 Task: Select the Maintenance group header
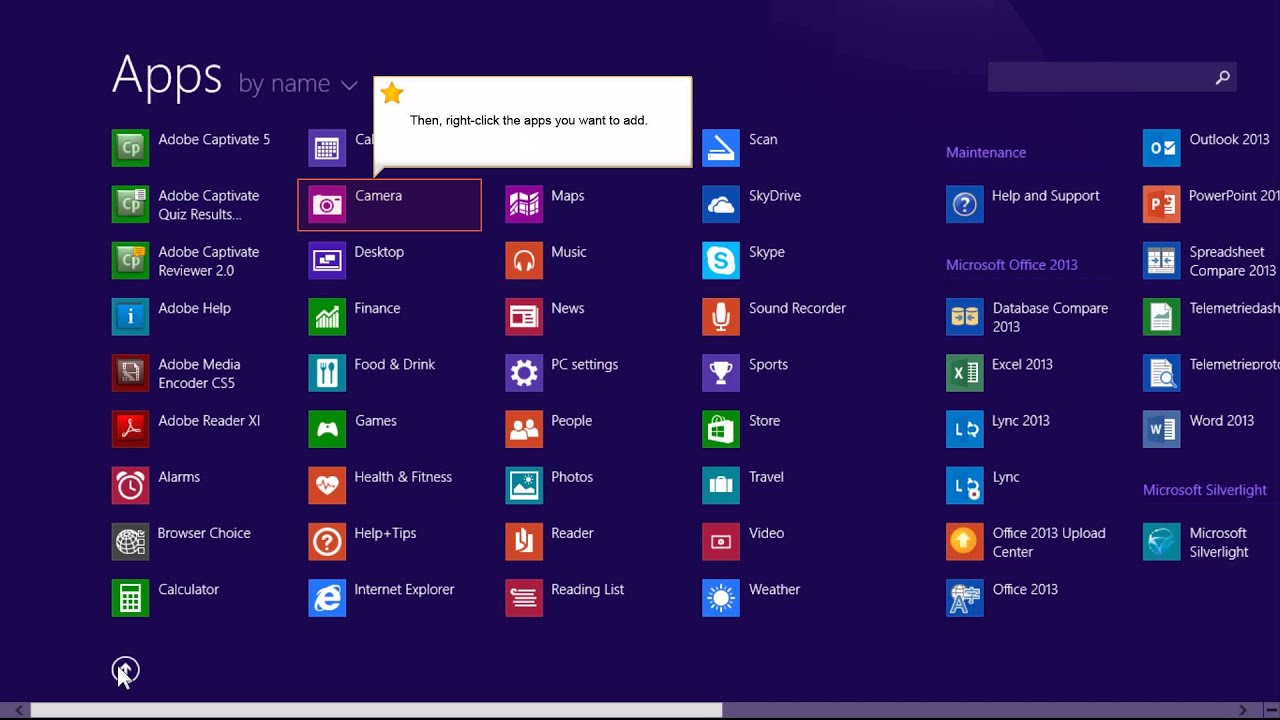[986, 152]
